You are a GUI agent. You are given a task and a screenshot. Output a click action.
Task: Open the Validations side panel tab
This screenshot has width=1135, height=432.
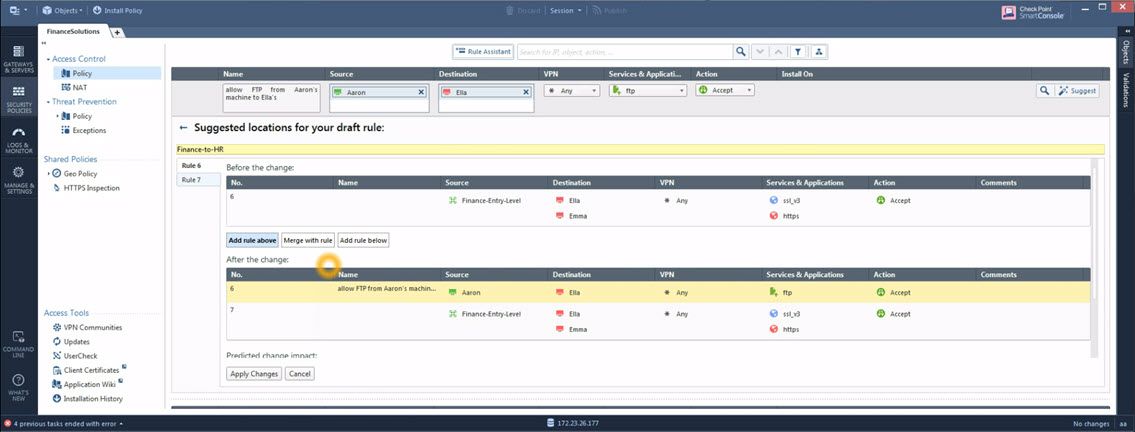tap(1126, 90)
